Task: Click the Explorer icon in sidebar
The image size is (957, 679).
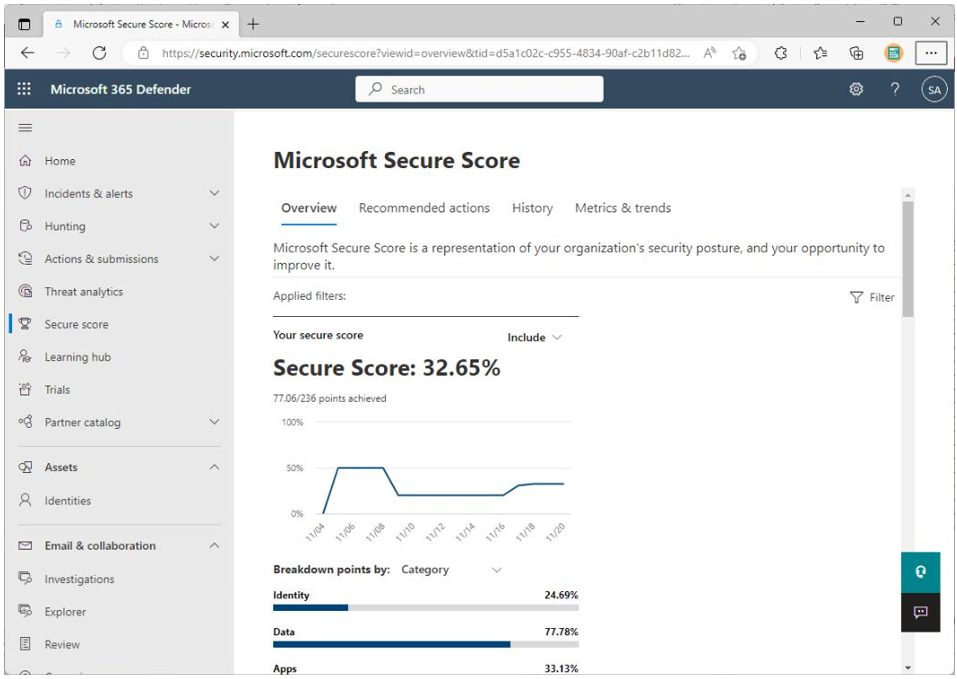Action: [25, 611]
